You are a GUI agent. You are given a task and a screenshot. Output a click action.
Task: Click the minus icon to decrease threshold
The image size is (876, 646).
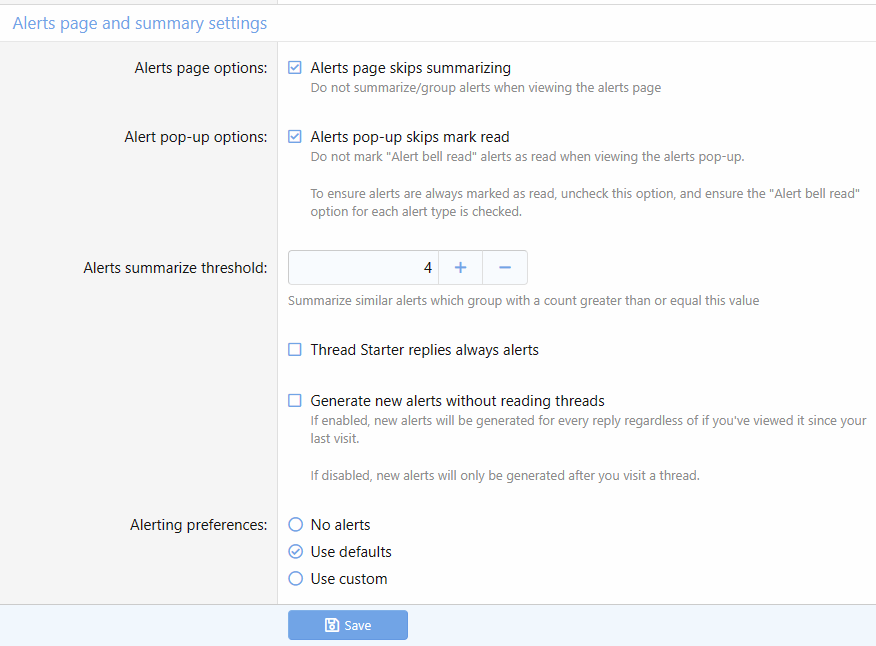point(505,268)
